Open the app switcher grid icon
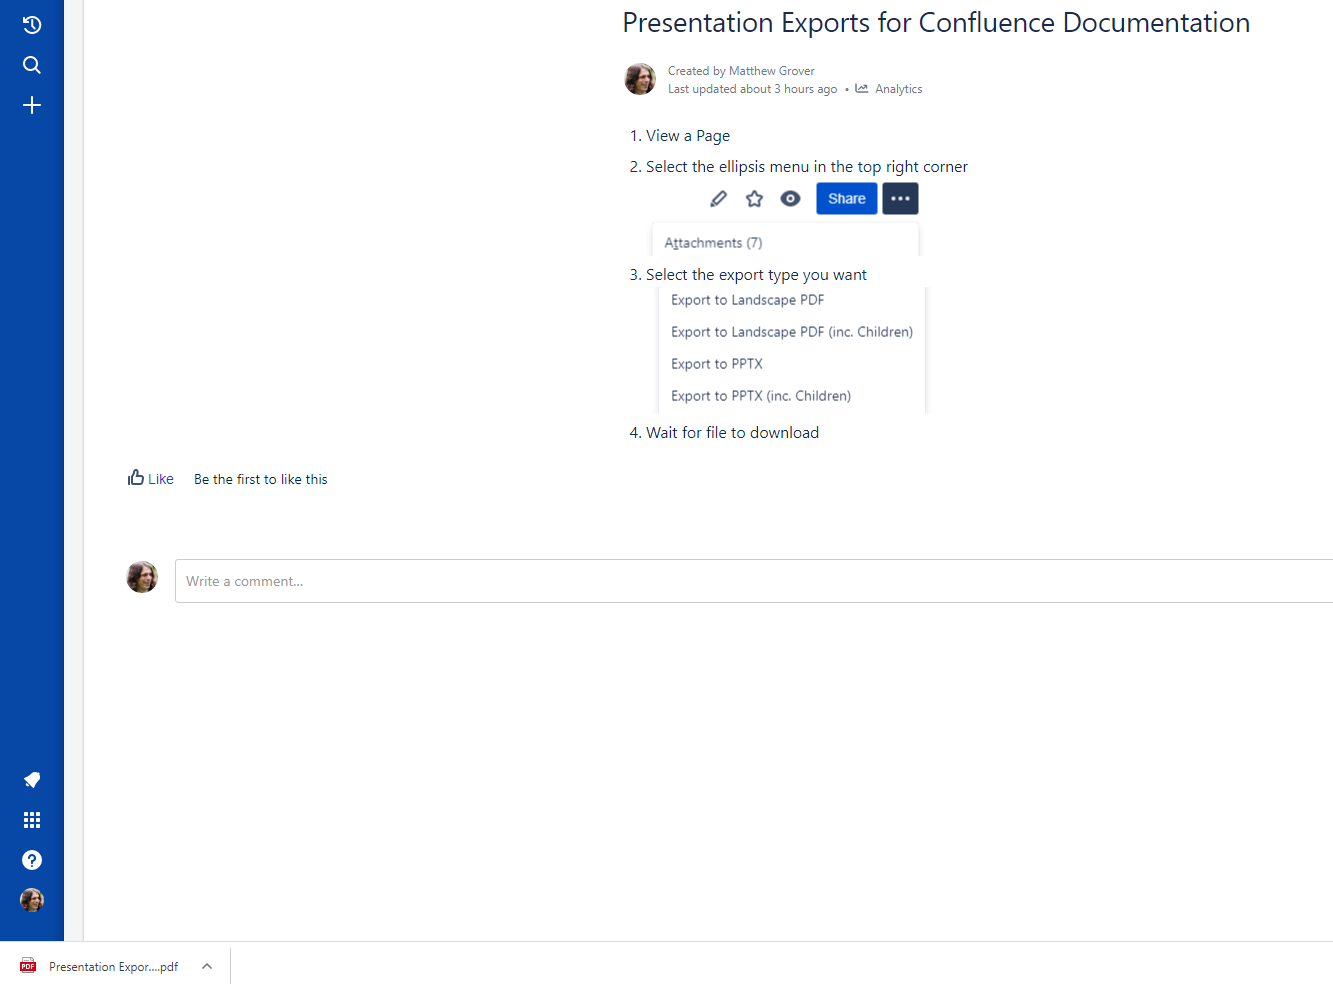The width and height of the screenshot is (1333, 990). (x=32, y=820)
